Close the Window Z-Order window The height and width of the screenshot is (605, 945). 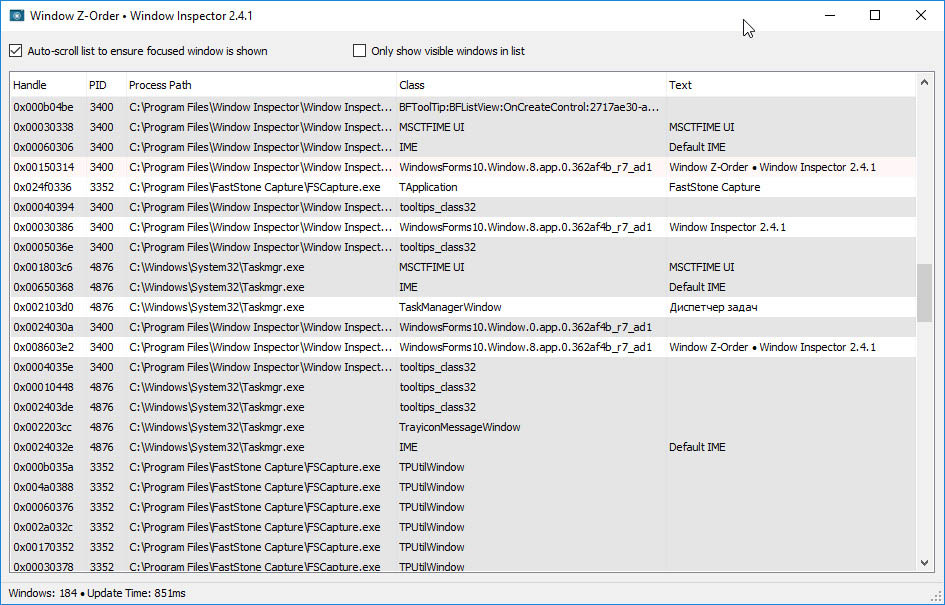[921, 16]
